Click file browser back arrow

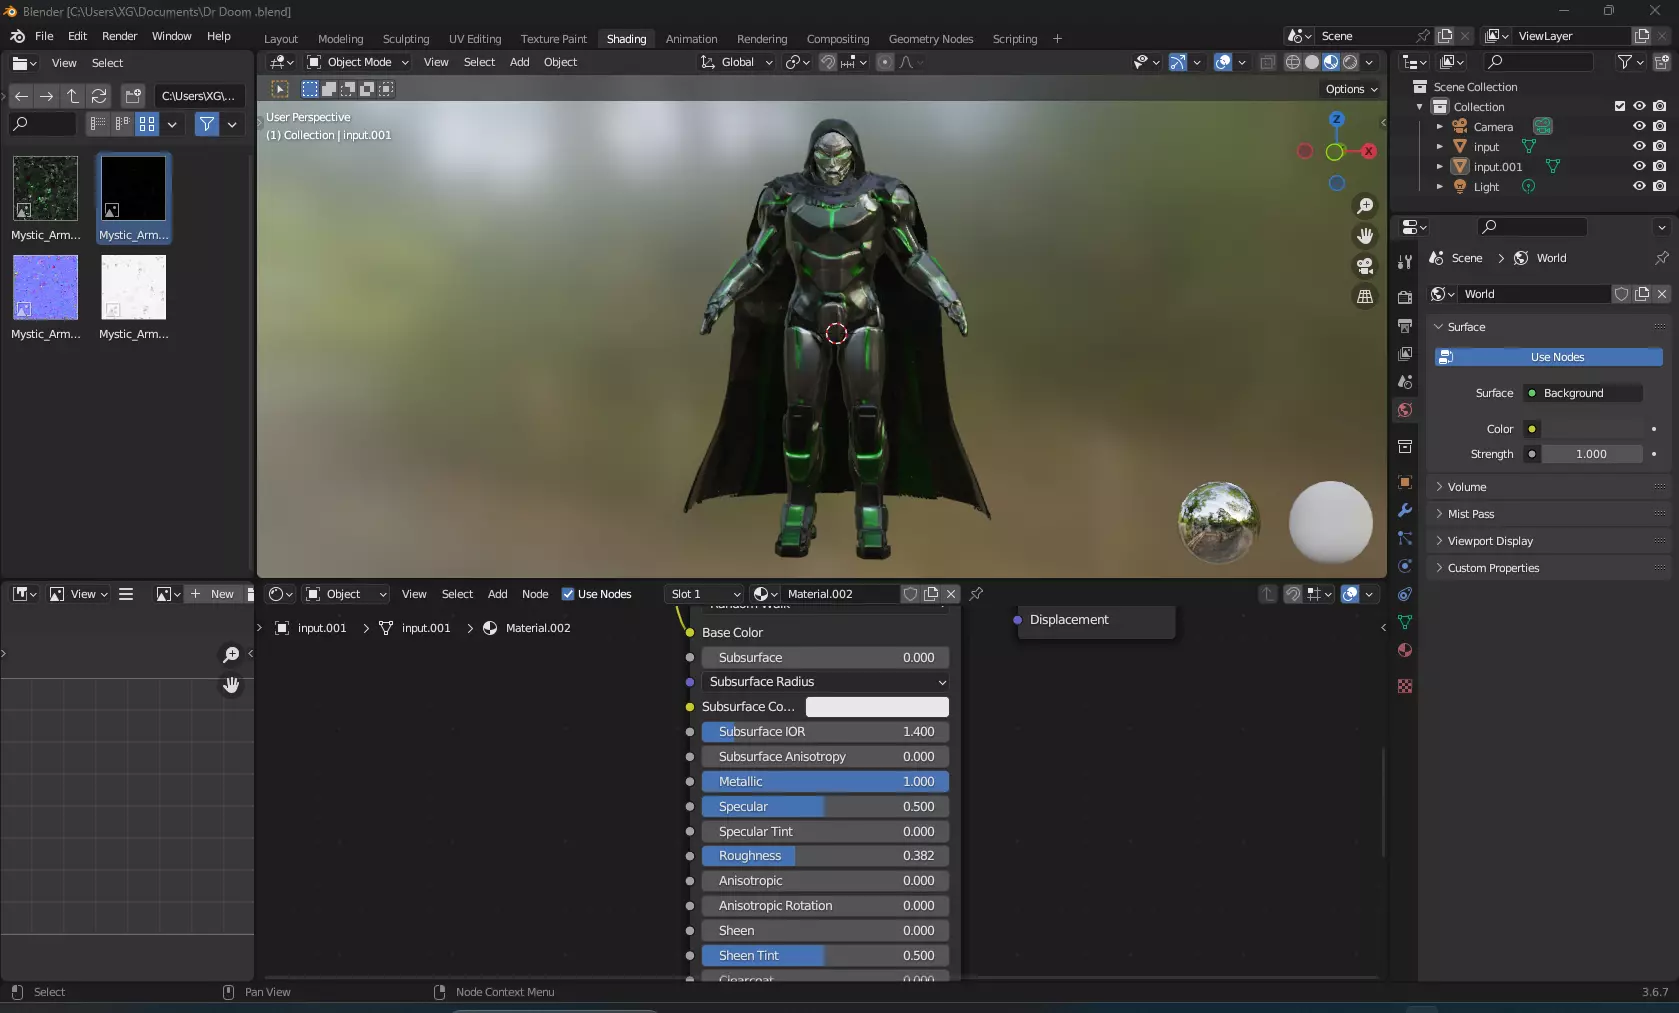click(x=21, y=96)
